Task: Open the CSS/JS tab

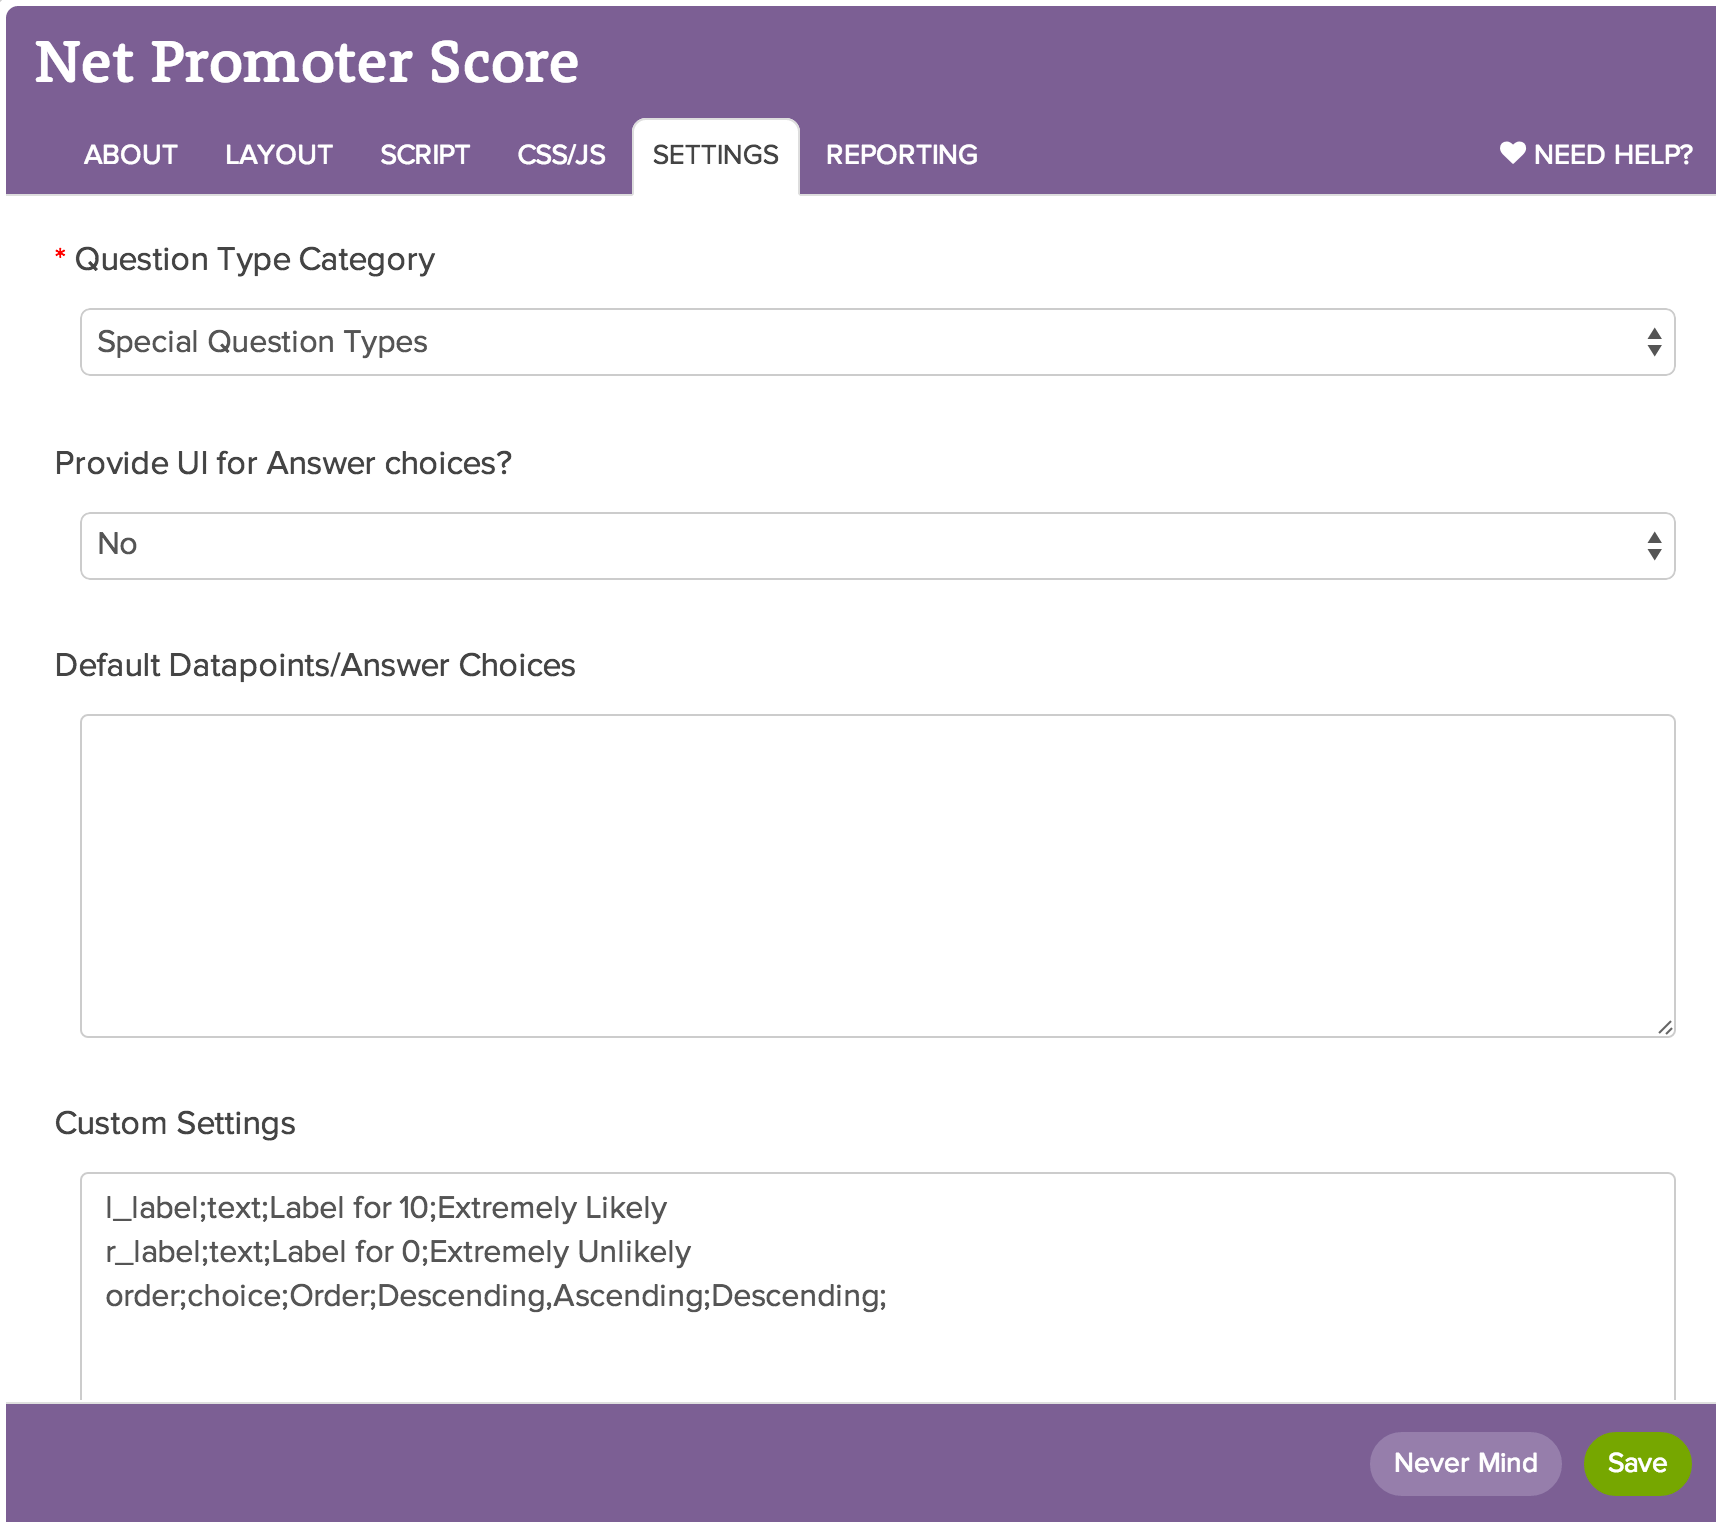Action: click(x=561, y=155)
